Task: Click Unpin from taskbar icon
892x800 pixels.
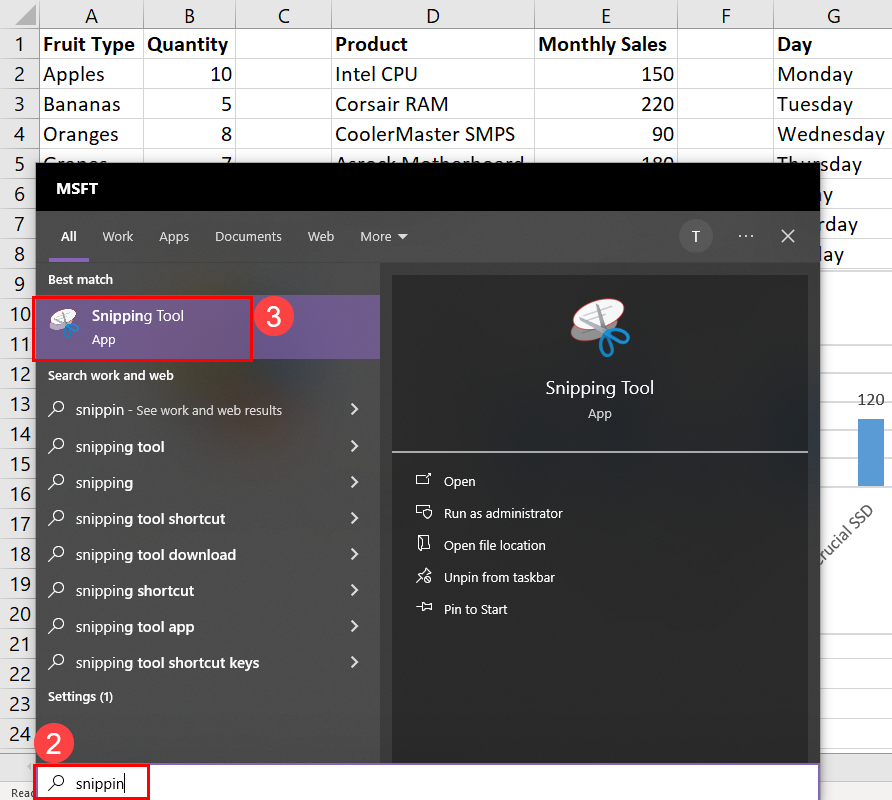Action: 424,576
